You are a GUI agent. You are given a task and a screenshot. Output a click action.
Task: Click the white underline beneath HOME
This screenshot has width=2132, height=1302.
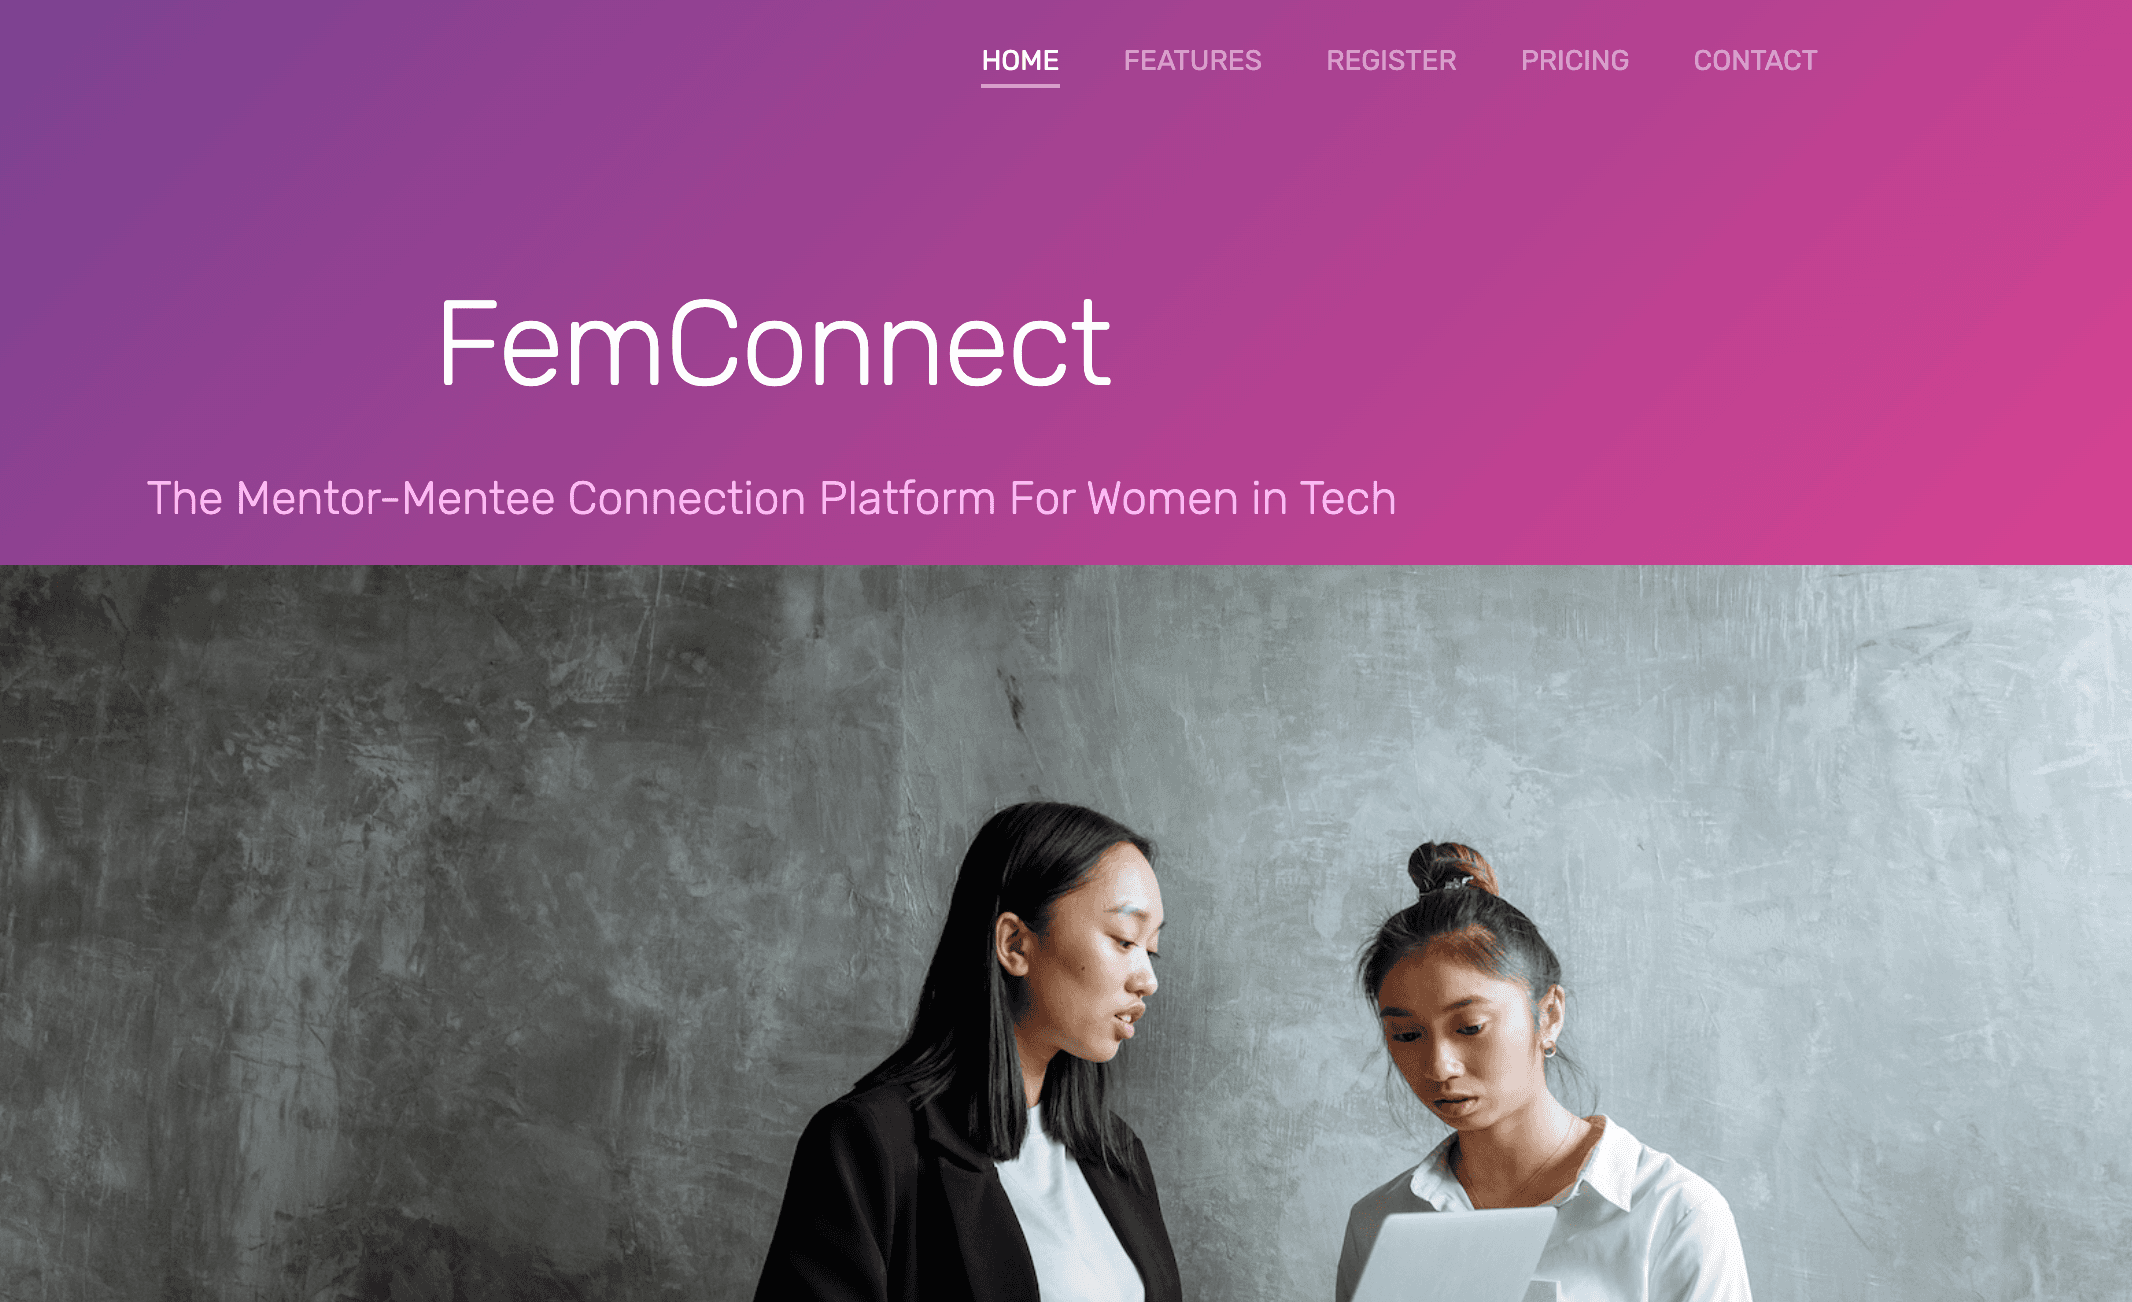click(x=1020, y=86)
